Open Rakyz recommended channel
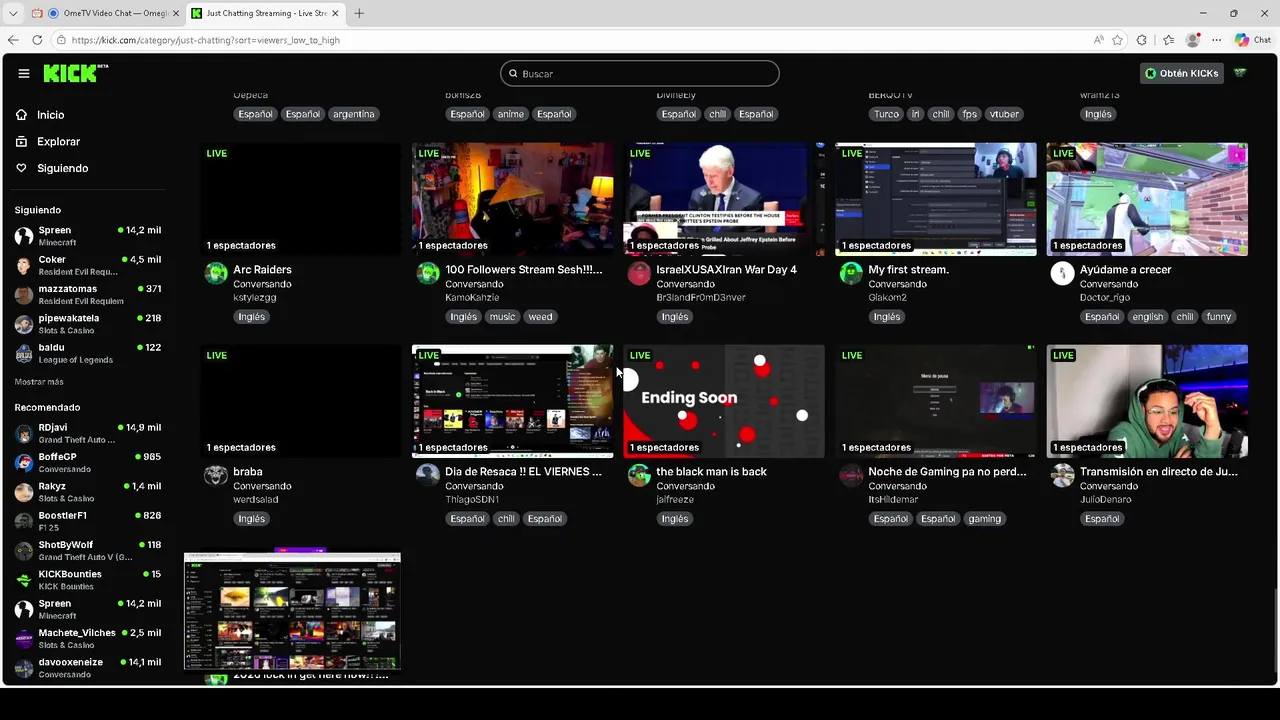1280x720 pixels. click(x=88, y=492)
